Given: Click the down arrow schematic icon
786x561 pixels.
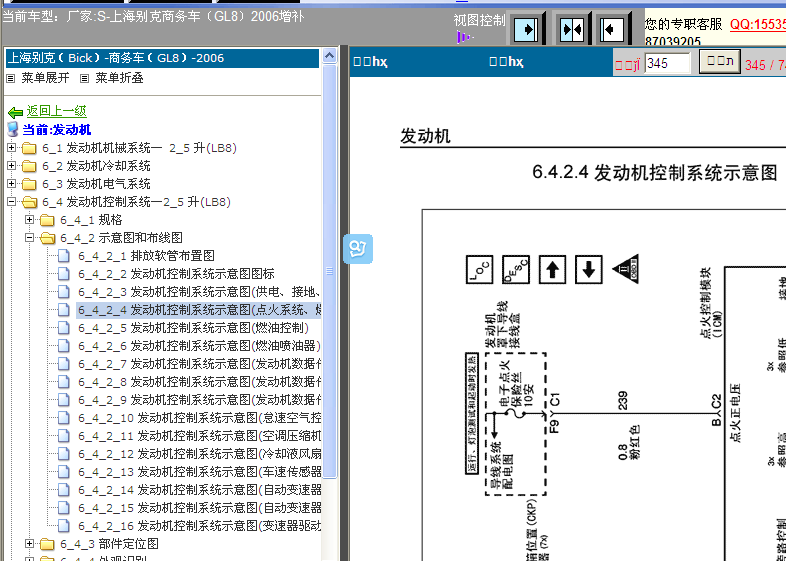Looking at the screenshot, I should point(588,269).
